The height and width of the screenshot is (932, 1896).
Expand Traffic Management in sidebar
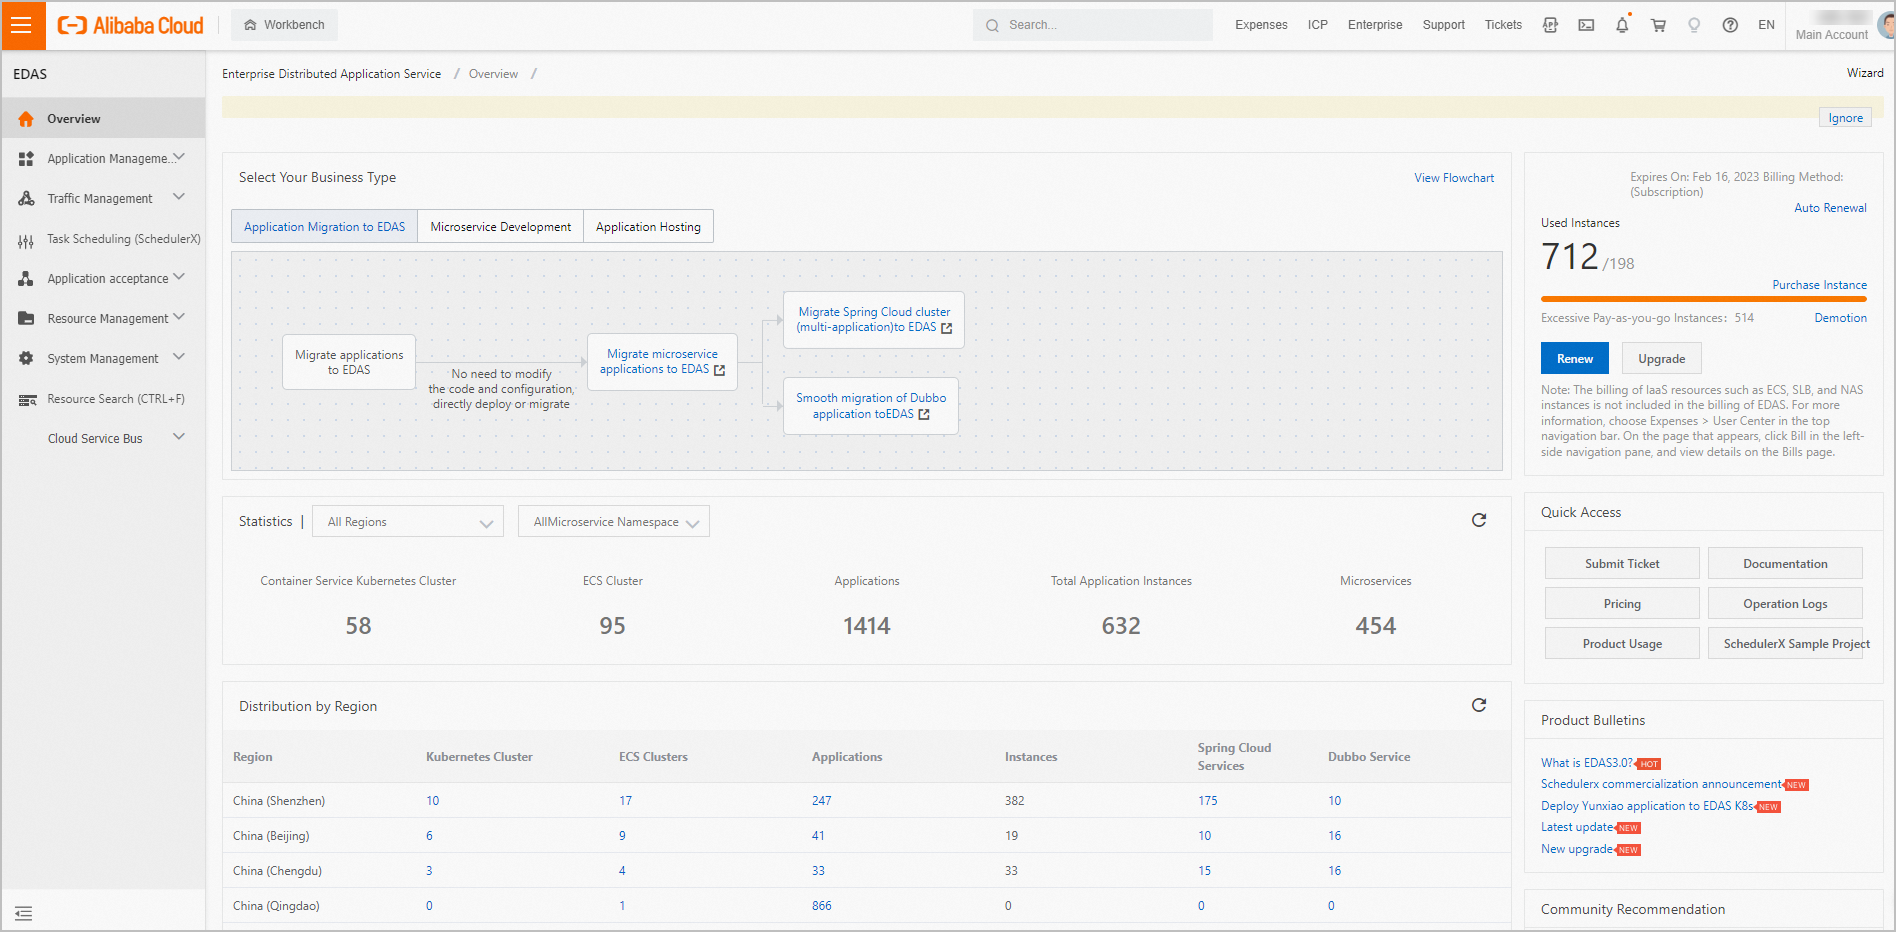pyautogui.click(x=101, y=199)
